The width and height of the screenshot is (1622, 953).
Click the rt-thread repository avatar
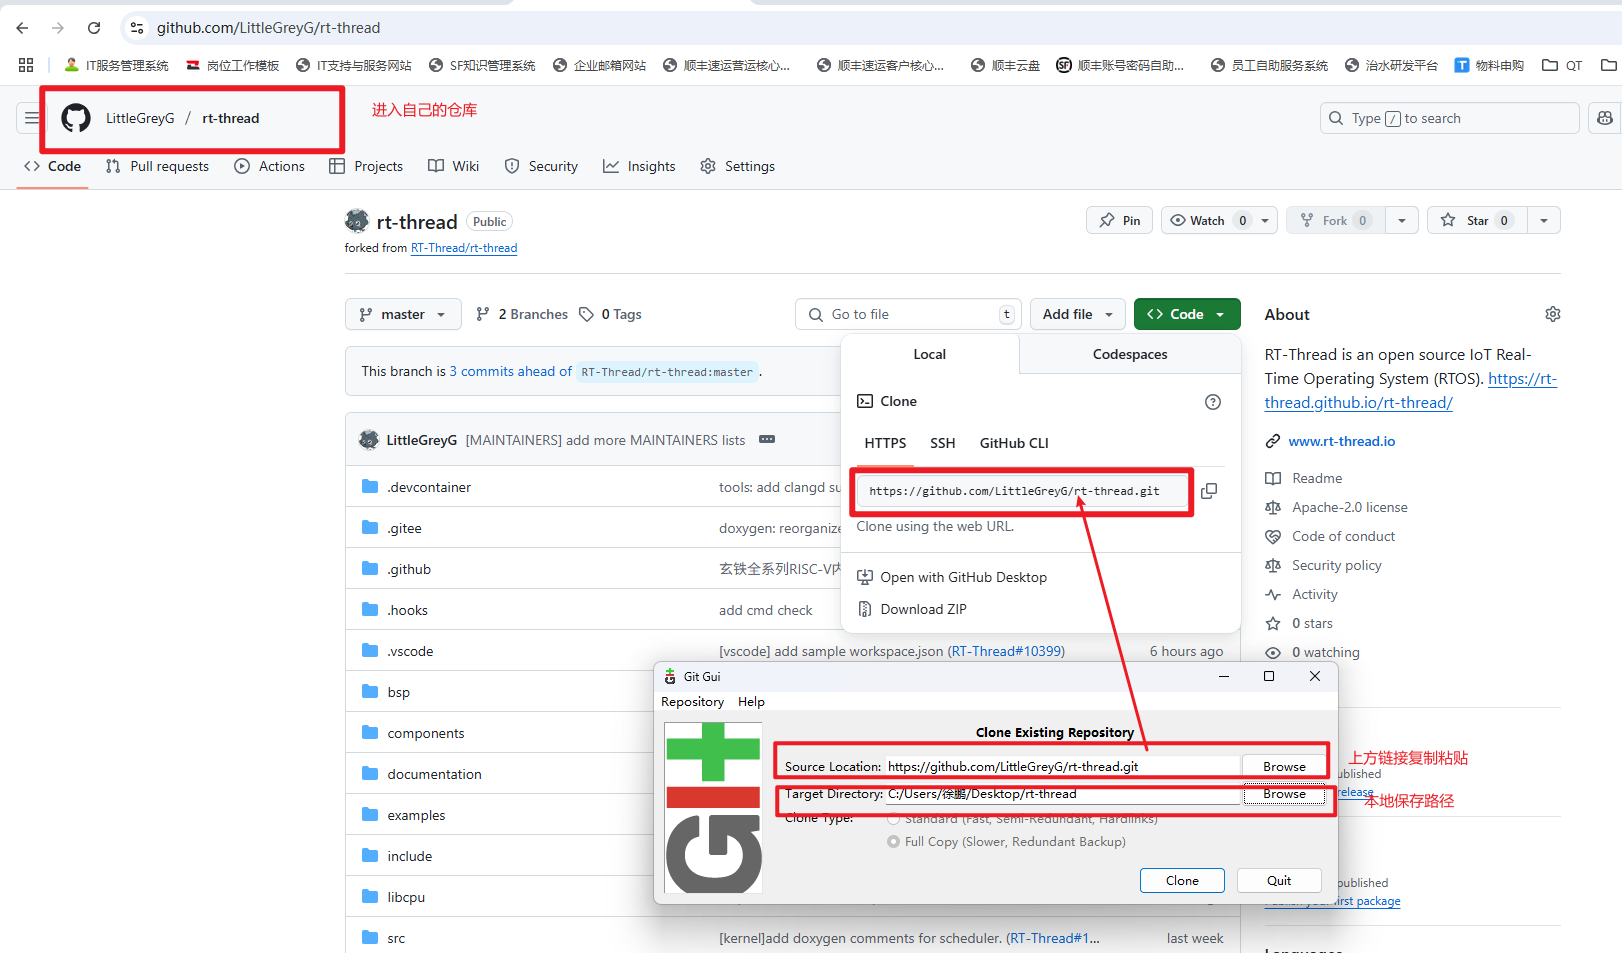[357, 221]
